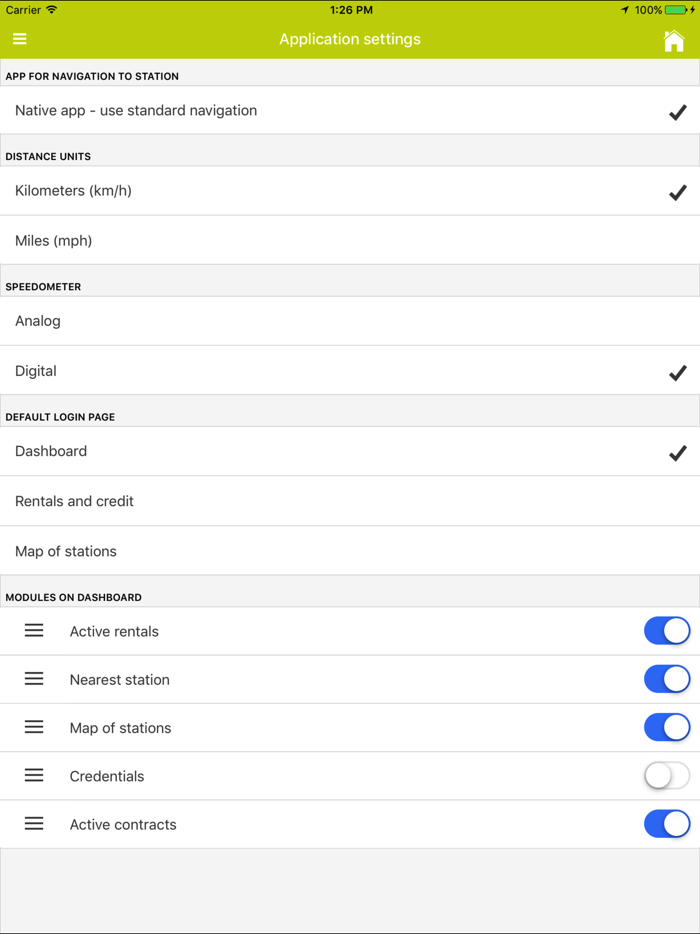
Task: Enable the Credentials dashboard module
Action: pos(666,775)
